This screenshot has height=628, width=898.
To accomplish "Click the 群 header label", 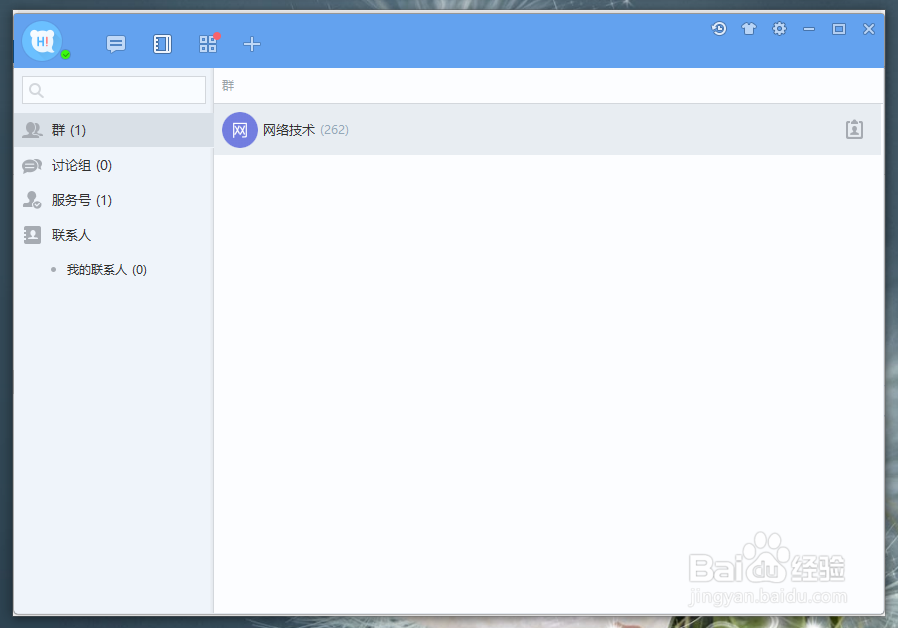I will (228, 85).
